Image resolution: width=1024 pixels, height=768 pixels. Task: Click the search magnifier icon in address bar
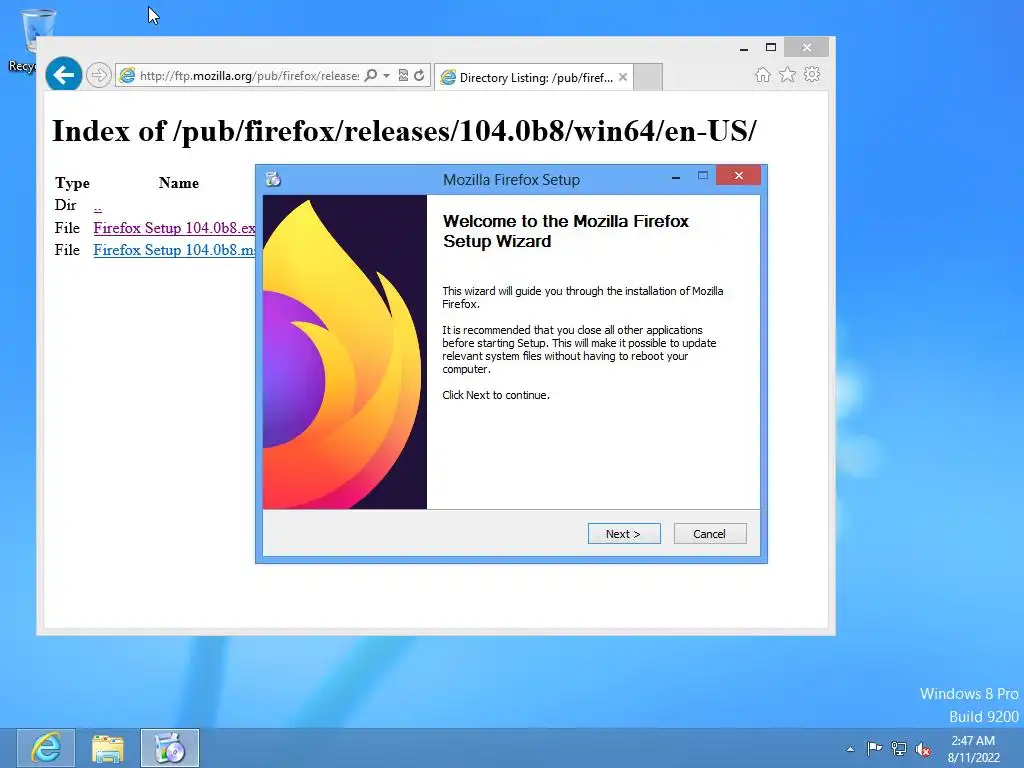tap(370, 75)
